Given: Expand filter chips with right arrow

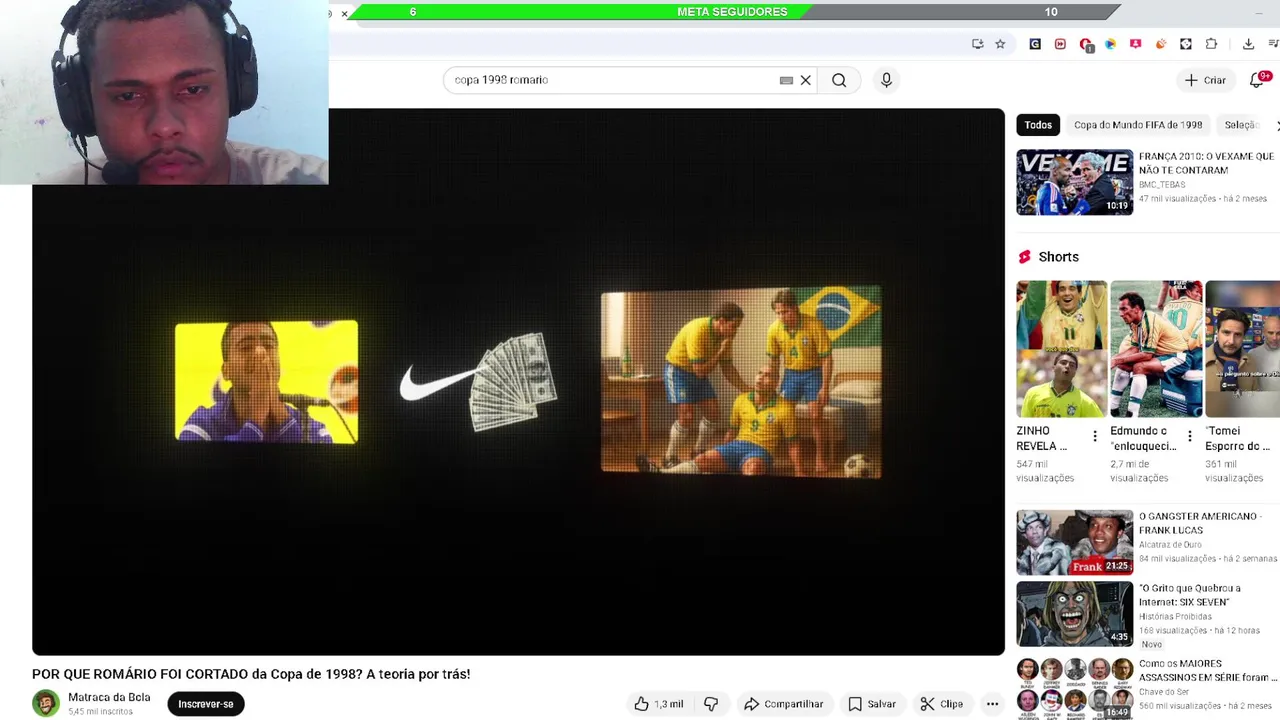Looking at the screenshot, I should point(1276,125).
